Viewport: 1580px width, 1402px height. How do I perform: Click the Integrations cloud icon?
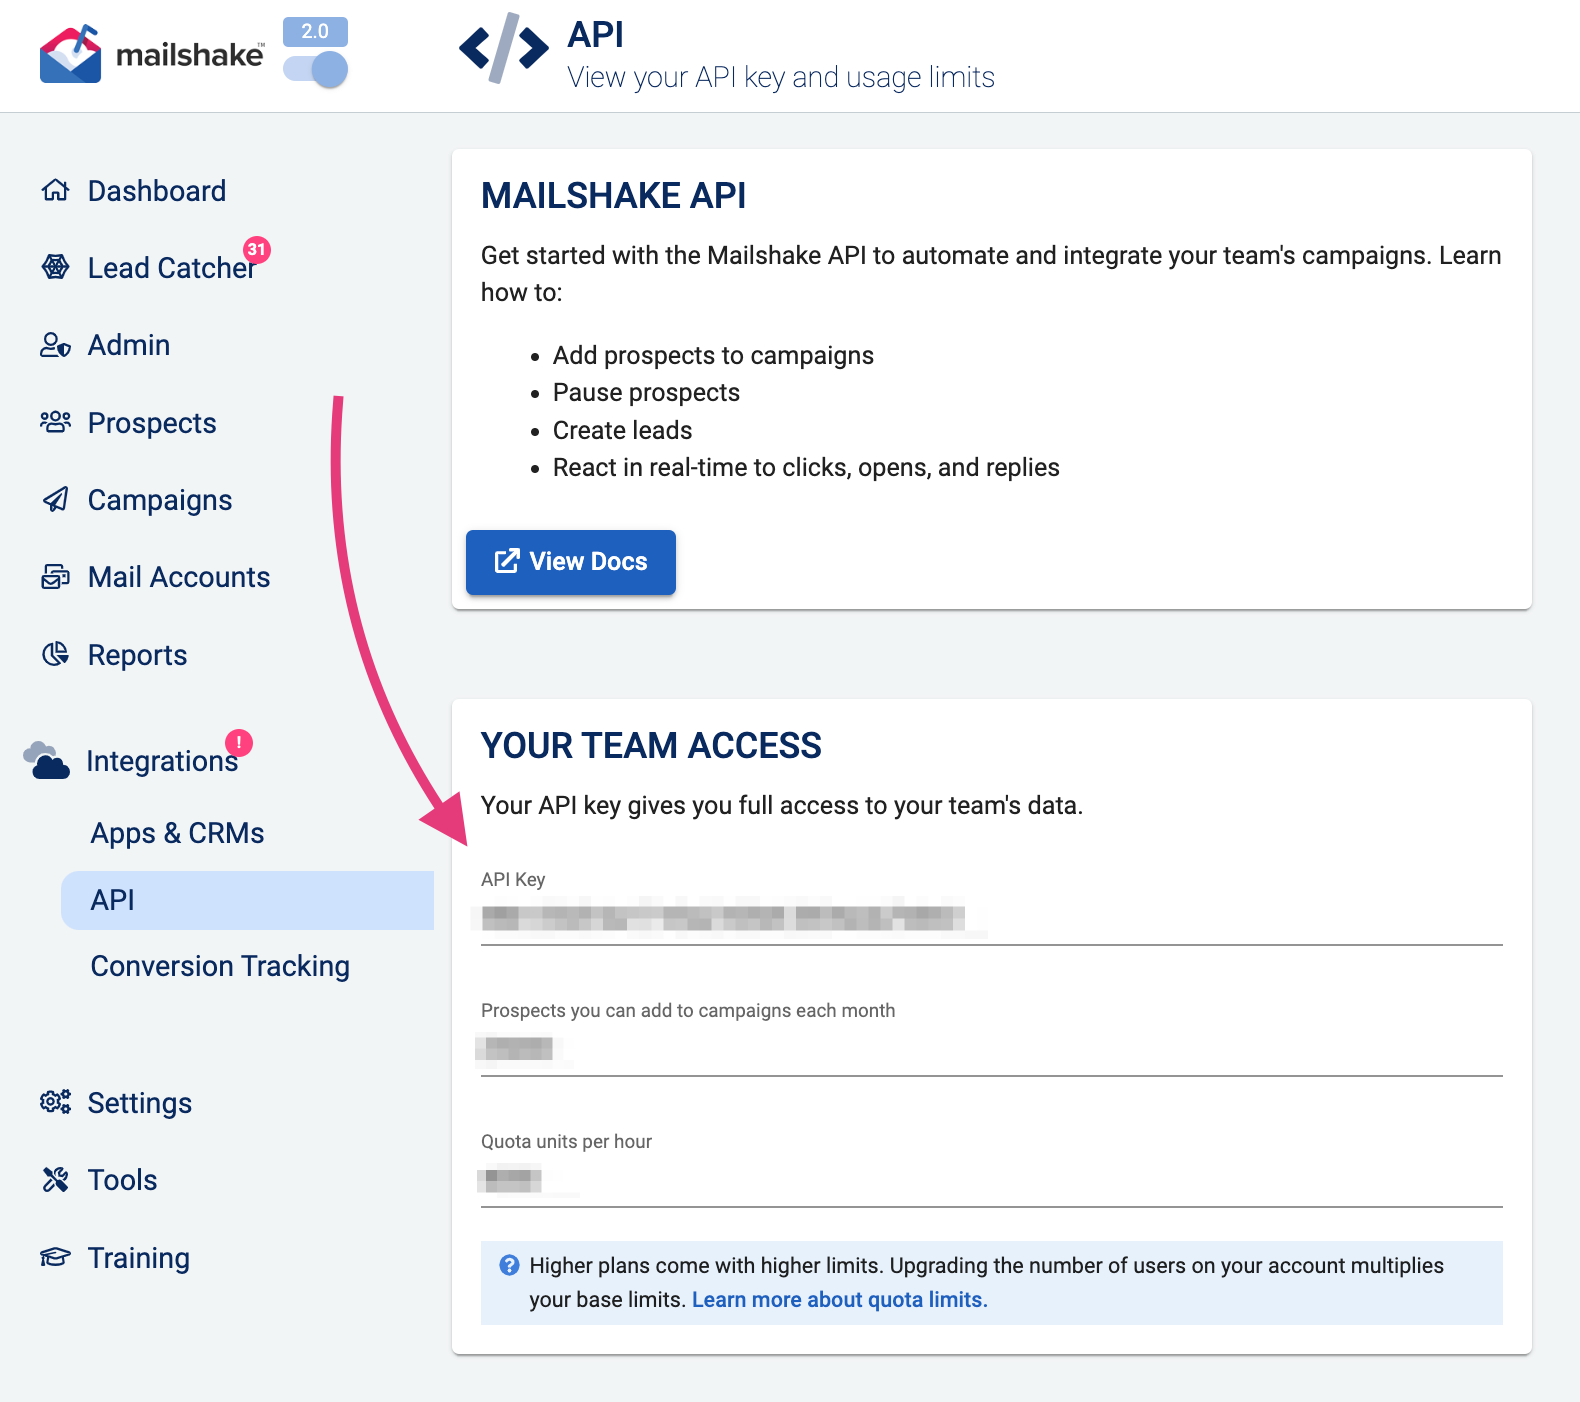(46, 760)
